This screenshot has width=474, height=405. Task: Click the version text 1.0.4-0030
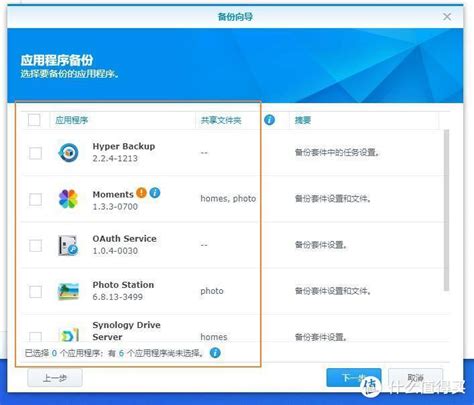115,251
